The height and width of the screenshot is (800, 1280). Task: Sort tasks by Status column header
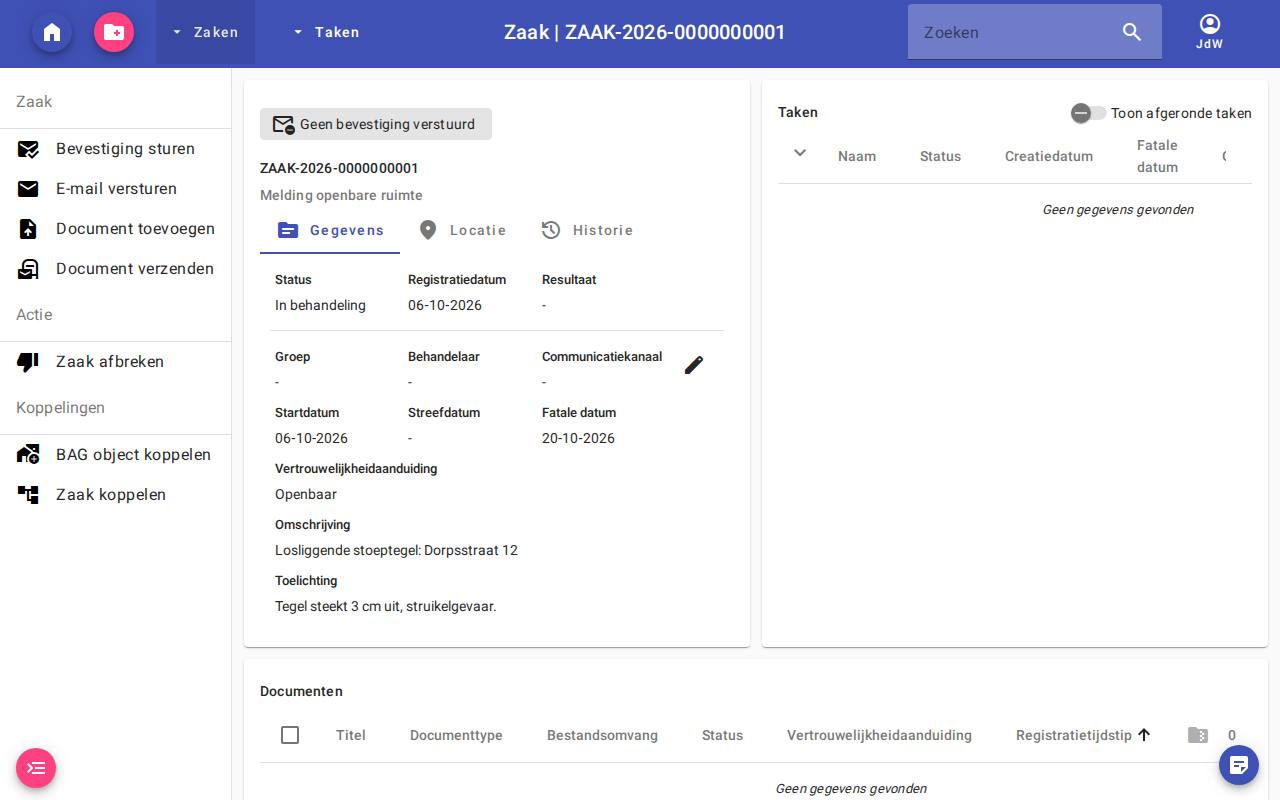[940, 156]
